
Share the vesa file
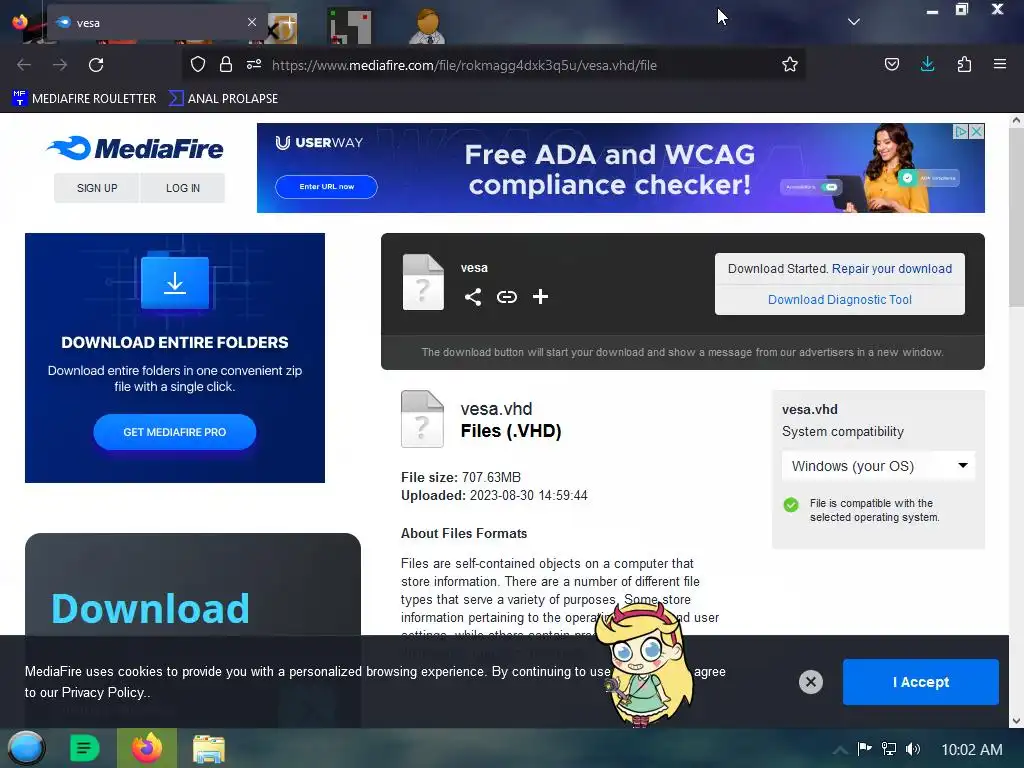coord(473,297)
